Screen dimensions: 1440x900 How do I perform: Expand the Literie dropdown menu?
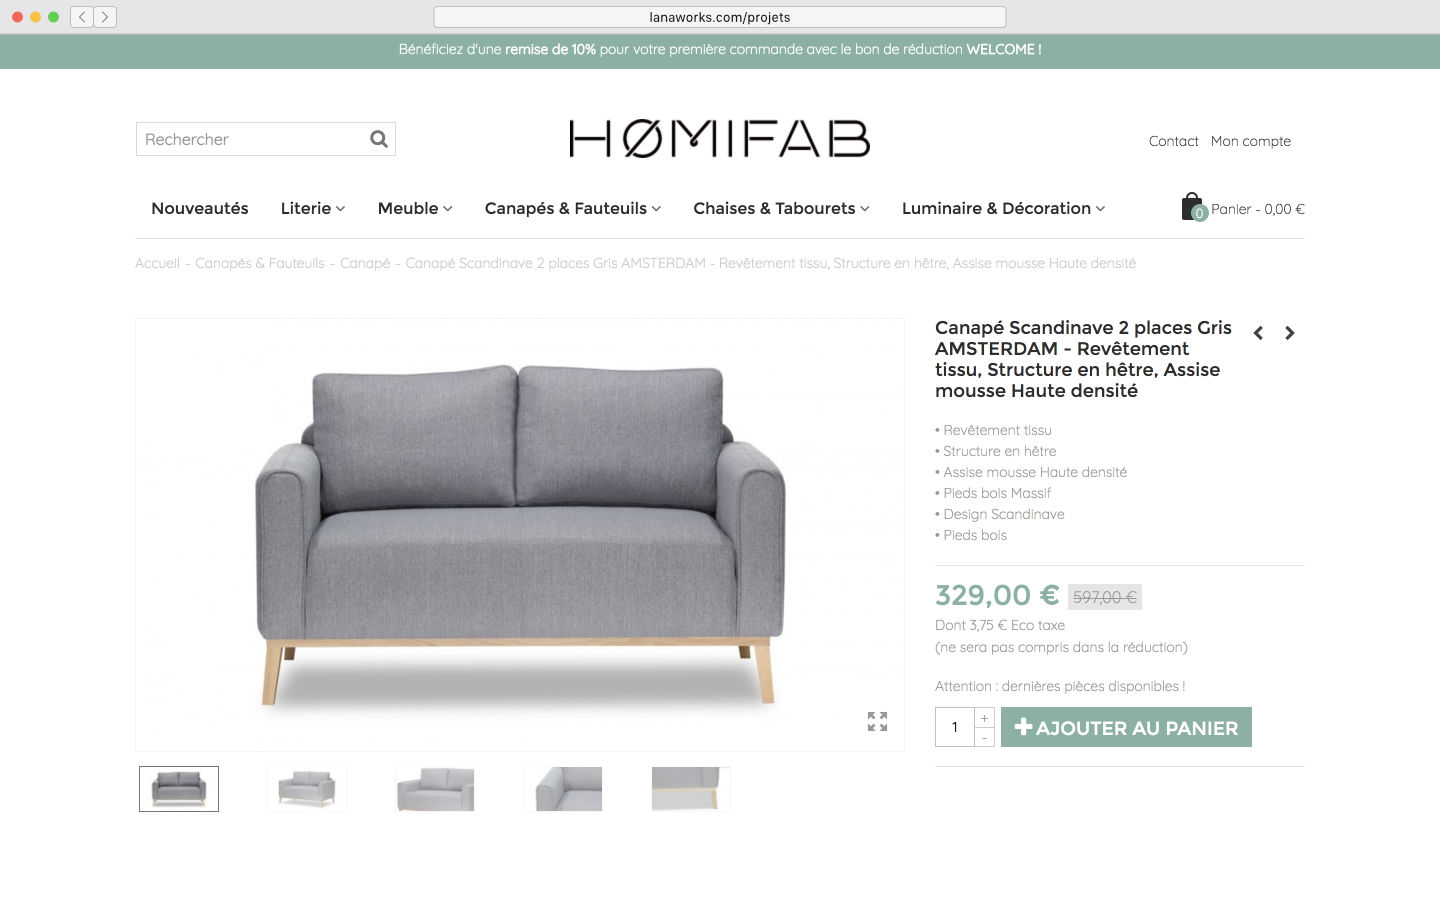(313, 208)
